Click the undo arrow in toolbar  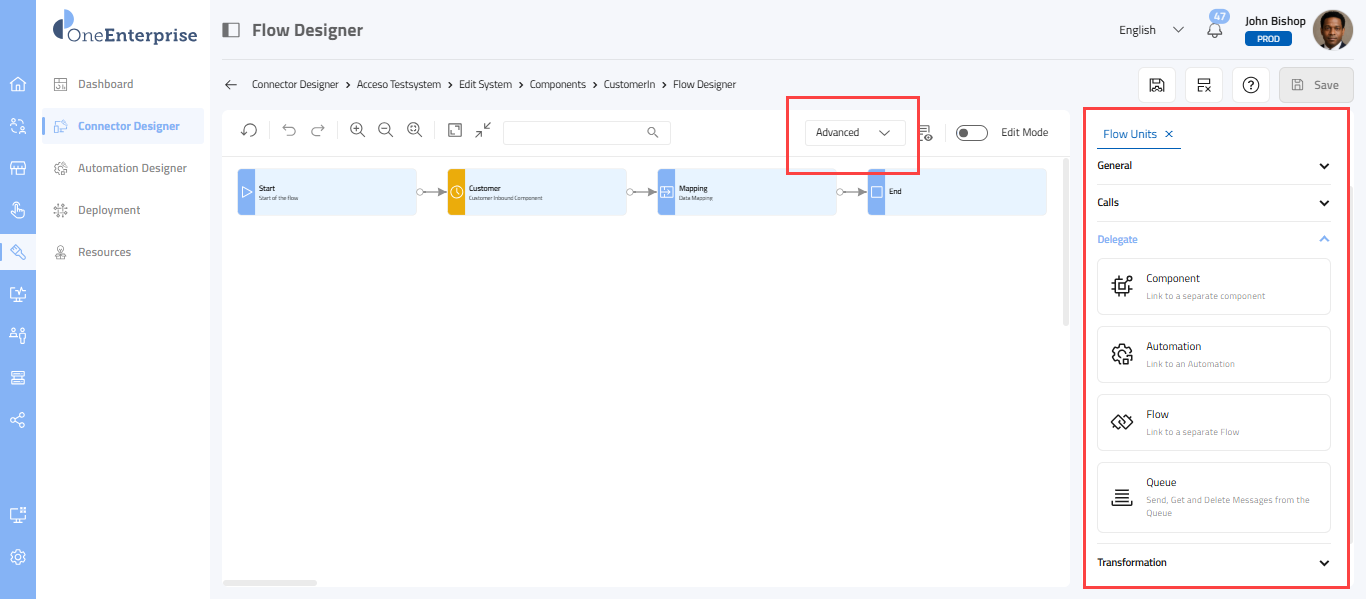[289, 131]
